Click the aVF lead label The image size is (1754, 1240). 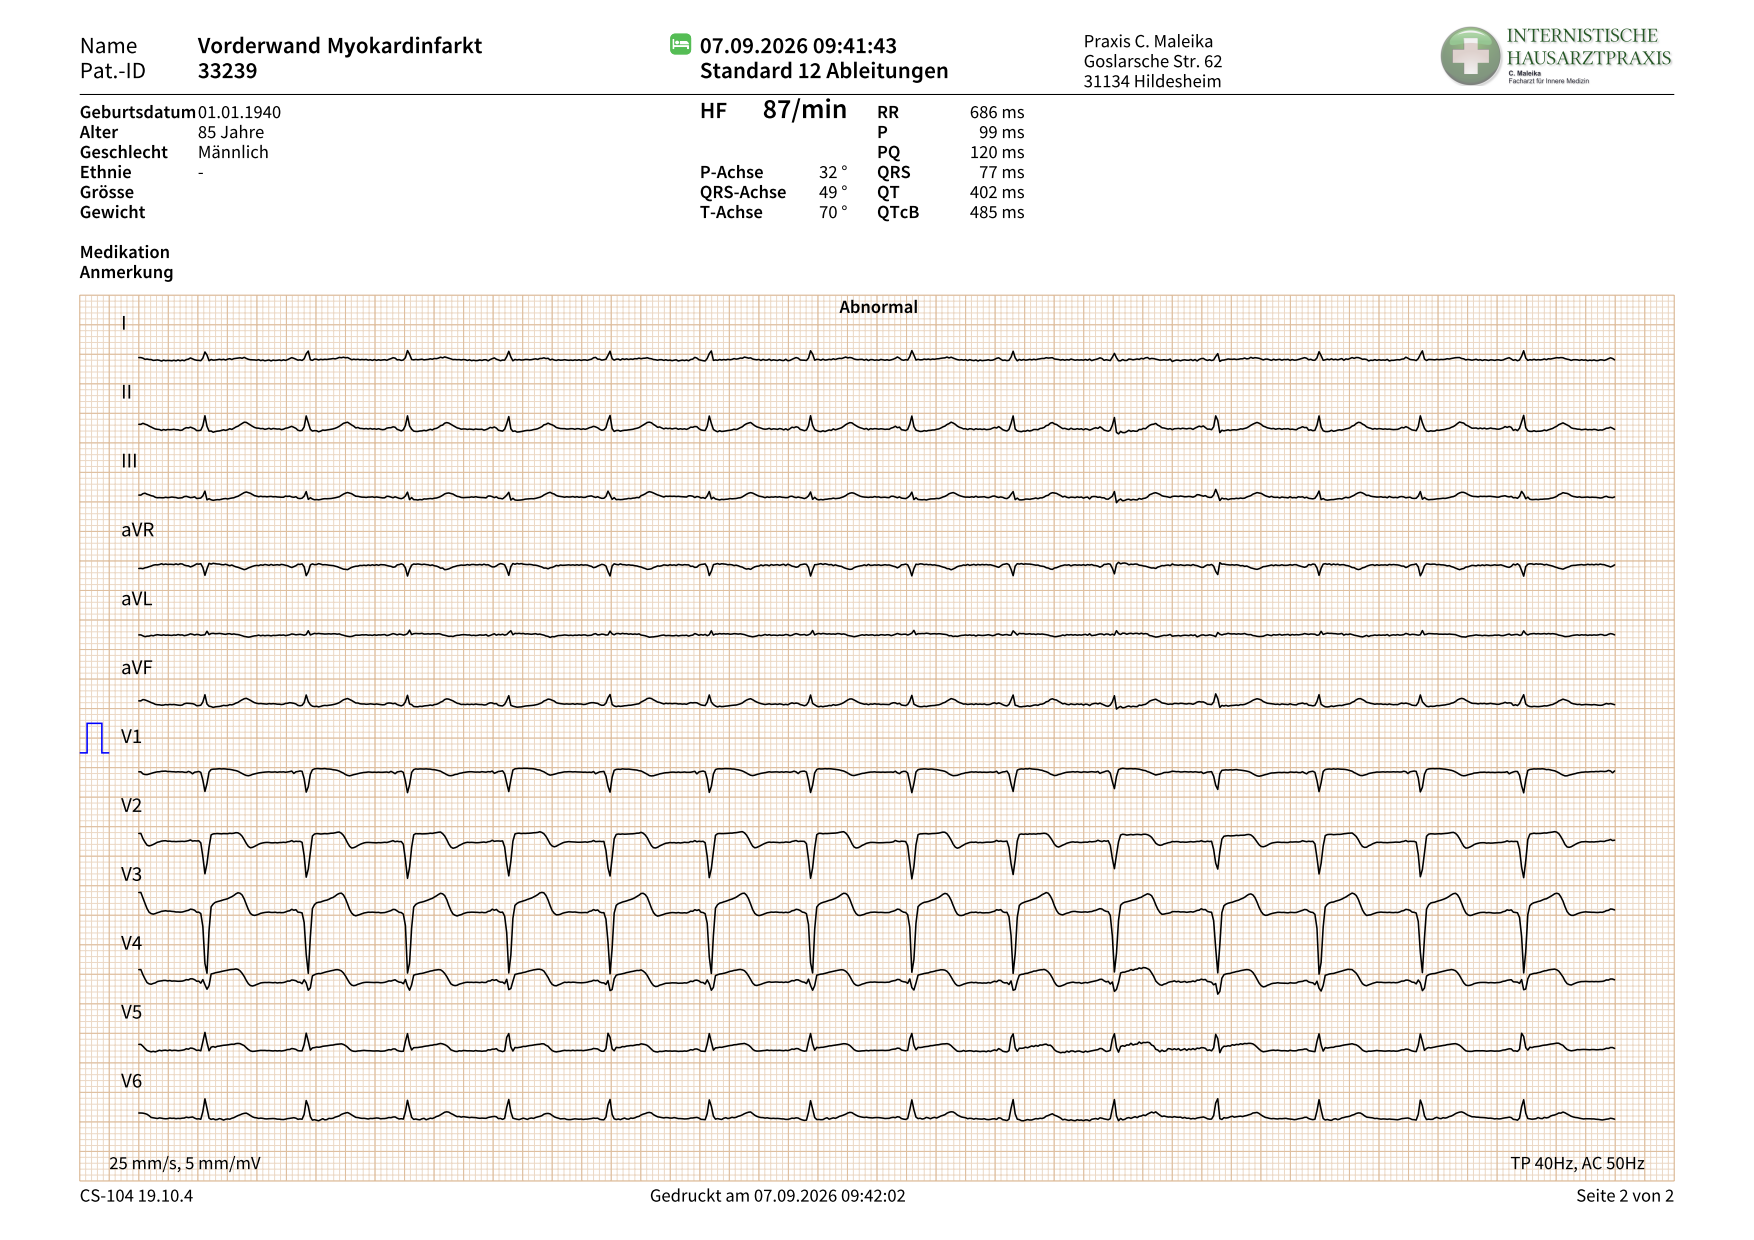click(x=137, y=668)
